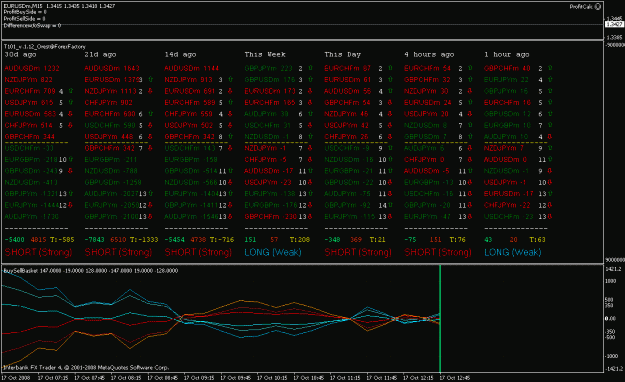Click the "DifferencetoSwap = 0" text
This screenshot has width=625, height=382.
click(x=32, y=26)
